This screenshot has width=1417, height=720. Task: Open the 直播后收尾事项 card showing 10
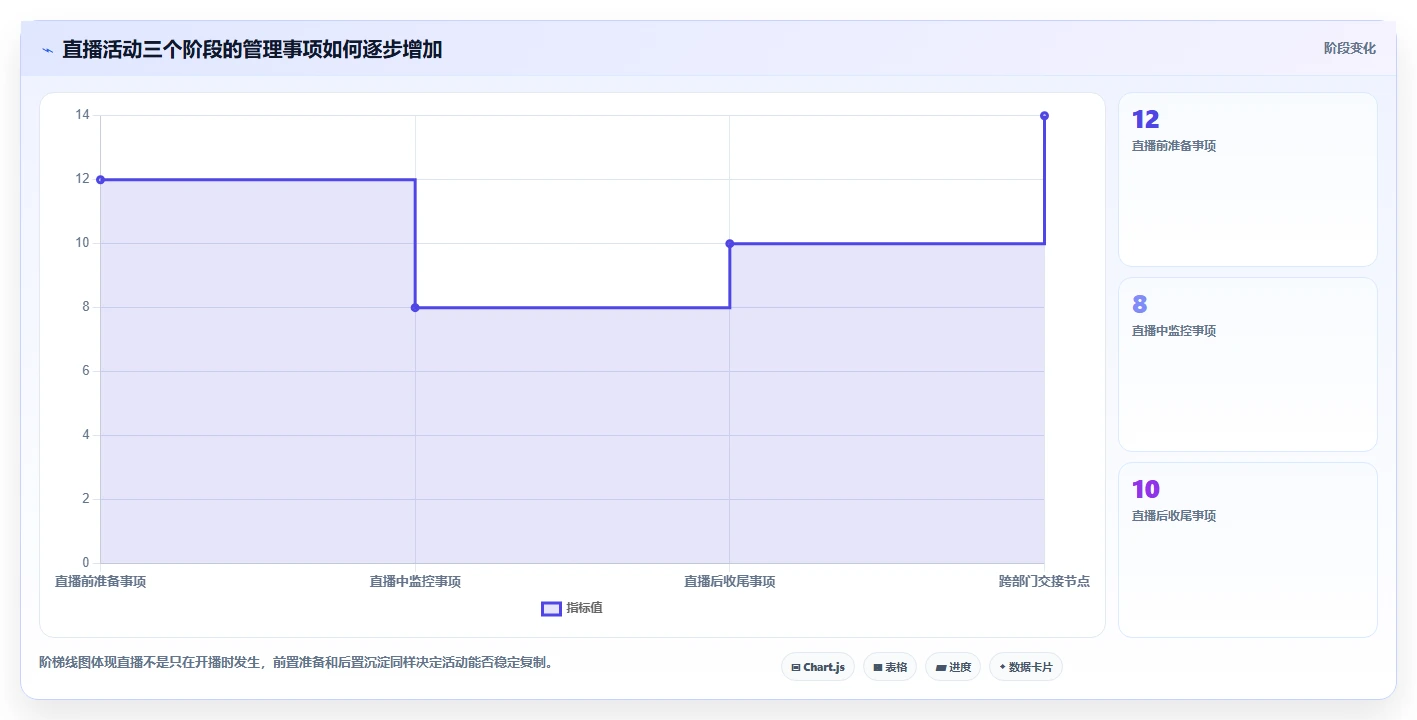pyautogui.click(x=1247, y=550)
